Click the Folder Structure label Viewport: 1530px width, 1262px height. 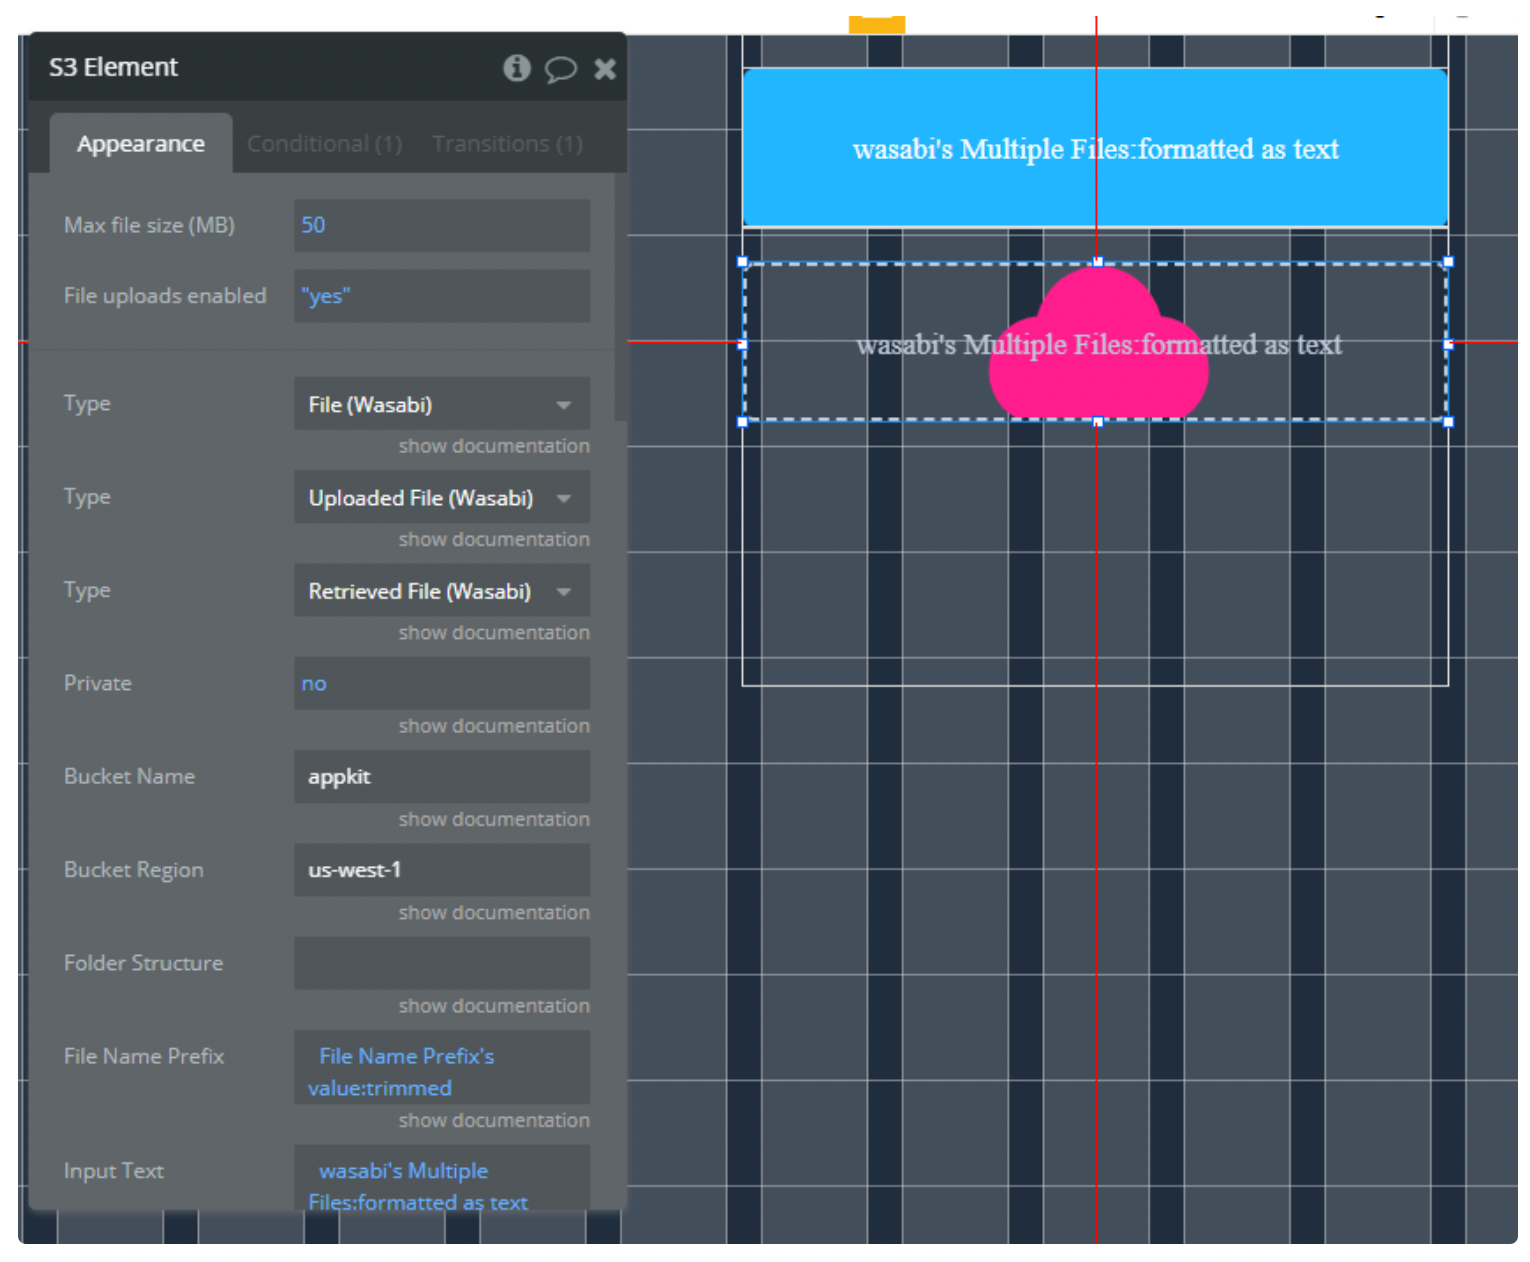click(x=143, y=963)
